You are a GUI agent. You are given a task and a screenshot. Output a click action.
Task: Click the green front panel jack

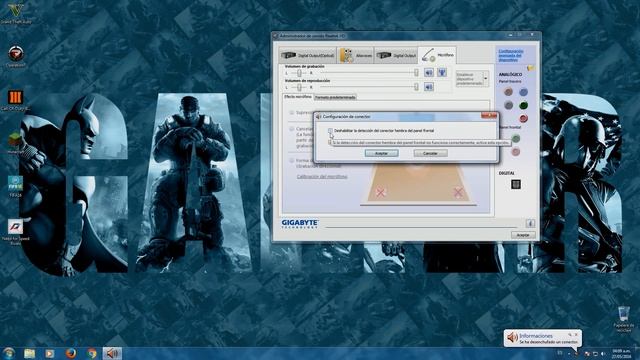[x=516, y=139]
